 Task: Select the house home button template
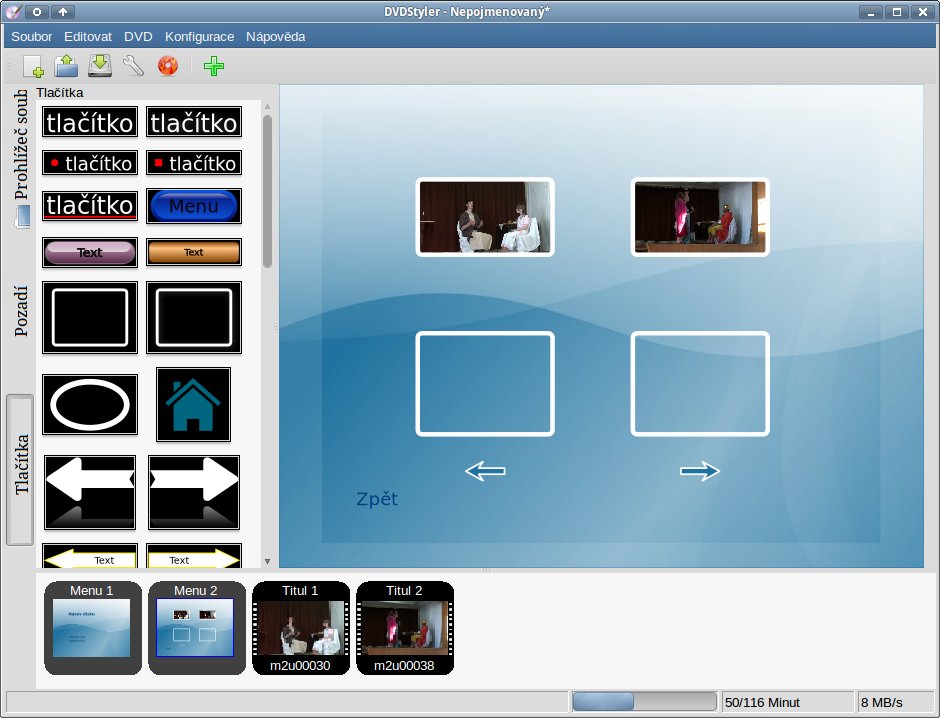[193, 404]
